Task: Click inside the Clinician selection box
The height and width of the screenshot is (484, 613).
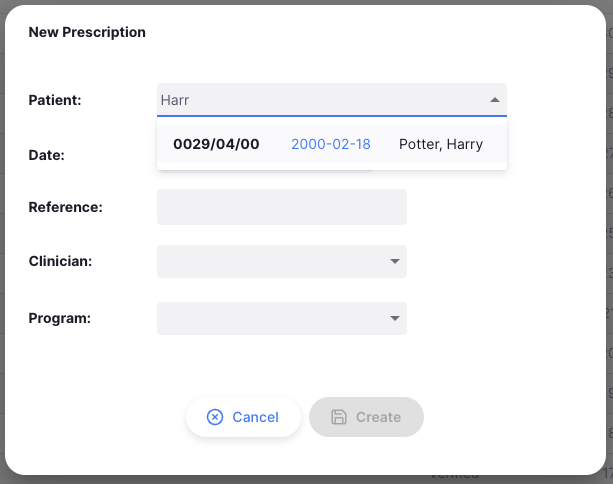Action: 270,261
